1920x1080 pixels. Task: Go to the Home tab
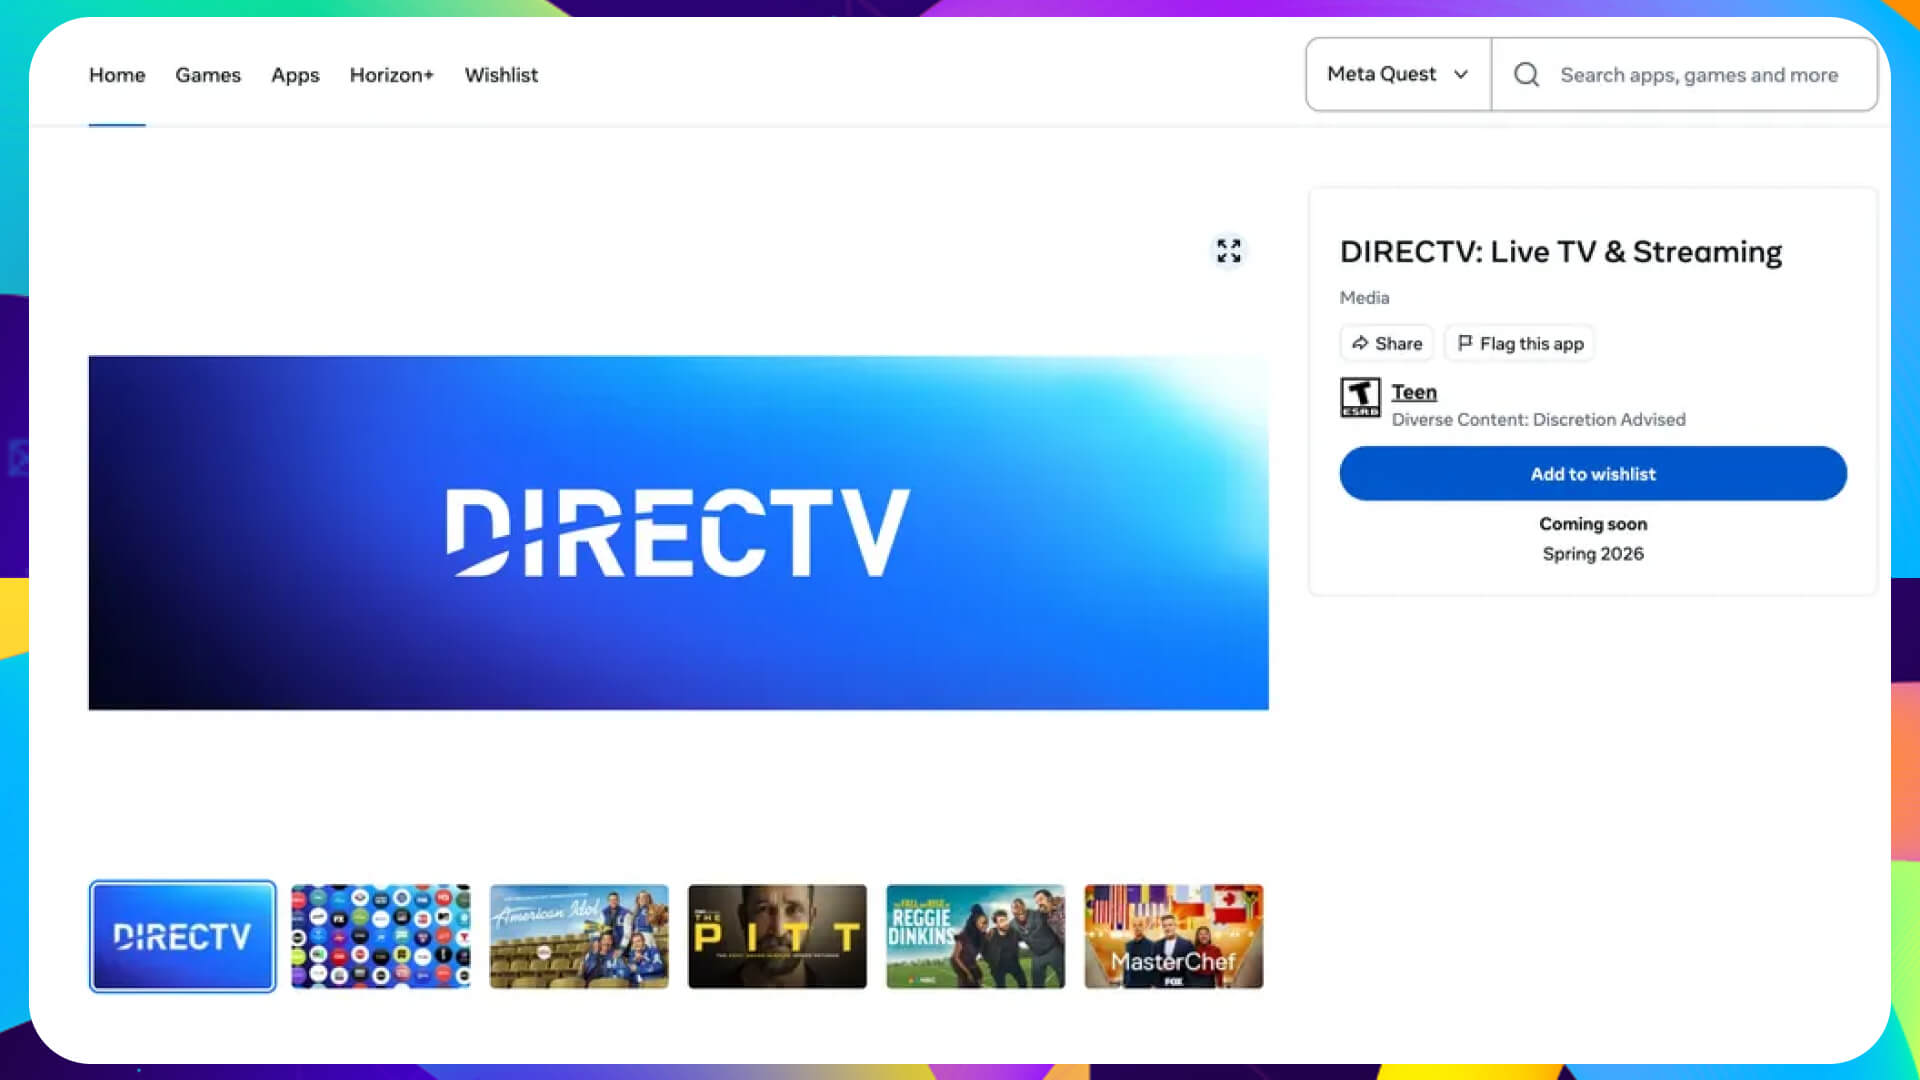coord(117,75)
